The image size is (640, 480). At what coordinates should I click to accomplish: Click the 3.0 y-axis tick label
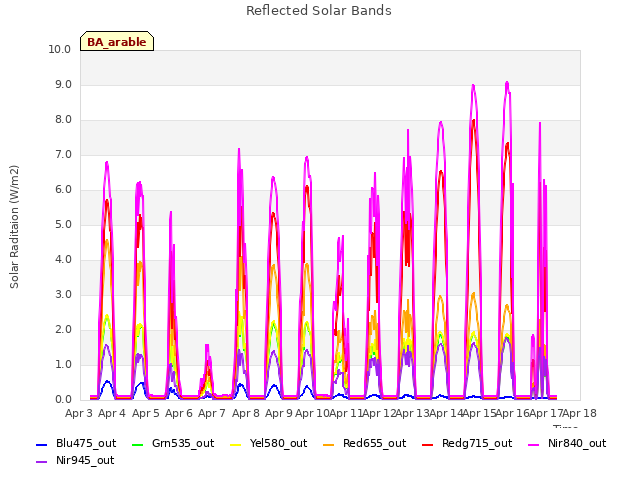click(x=63, y=295)
